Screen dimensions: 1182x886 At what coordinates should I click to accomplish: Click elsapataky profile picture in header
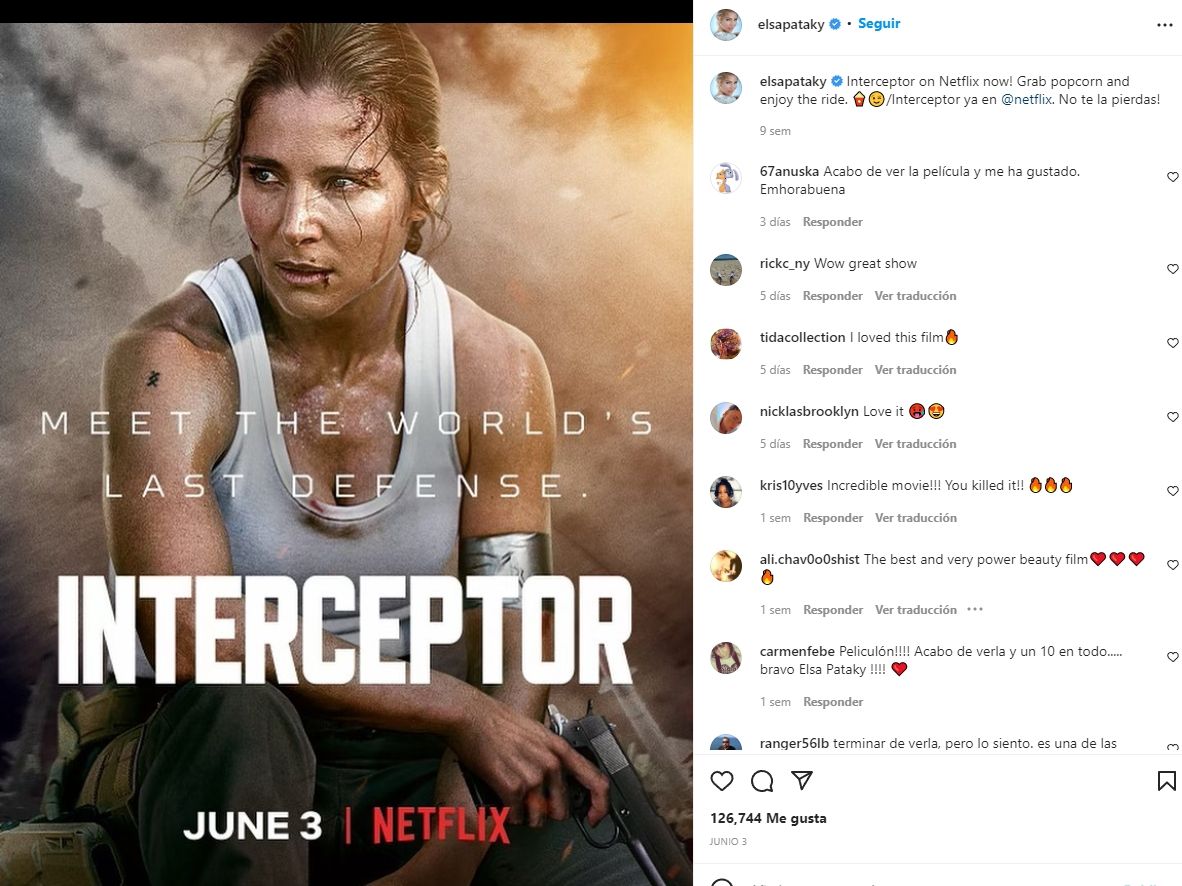pyautogui.click(x=726, y=25)
